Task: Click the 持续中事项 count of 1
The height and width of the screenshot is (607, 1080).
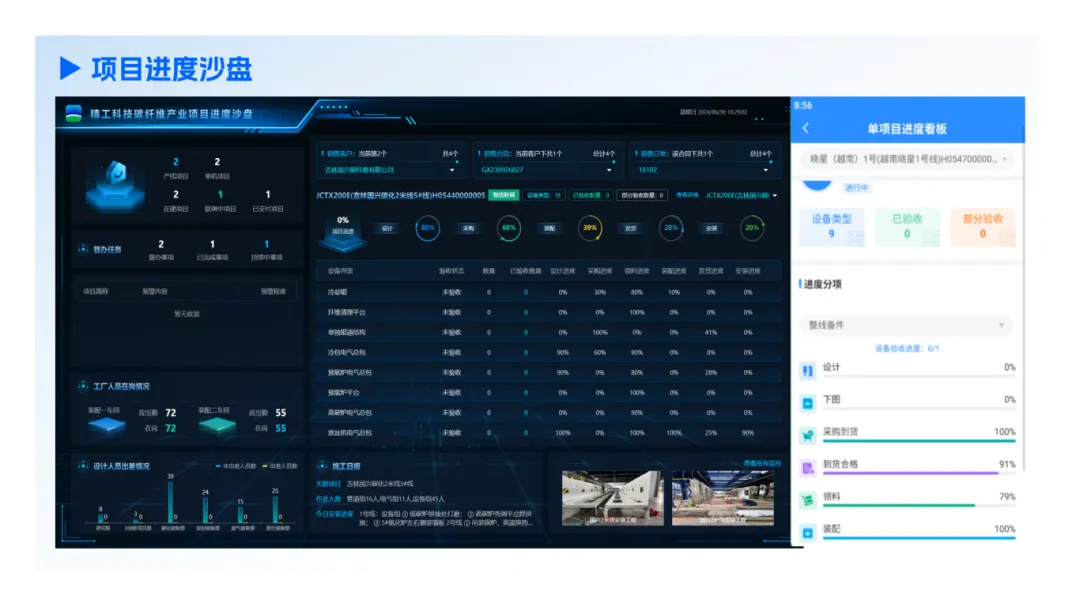Action: (267, 244)
